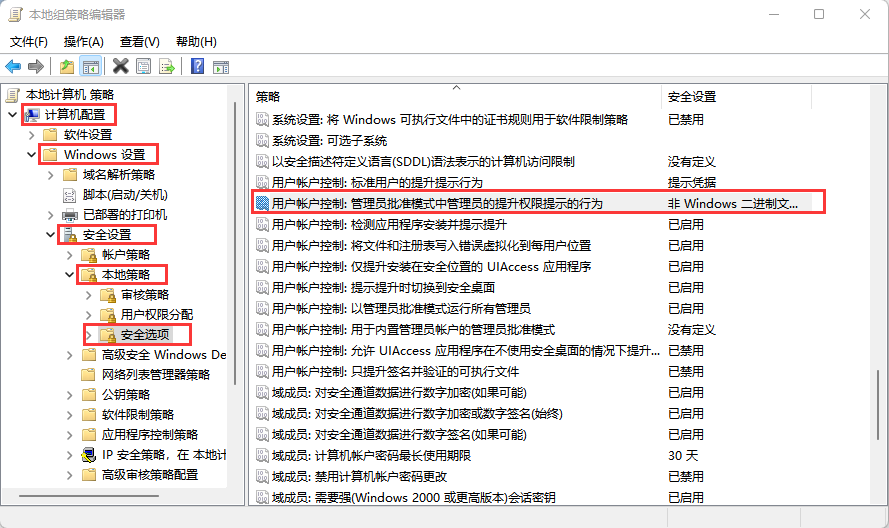Viewport: 889px width, 528px height.
Task: Sort by the 策略 column header
Action: [x=456, y=96]
